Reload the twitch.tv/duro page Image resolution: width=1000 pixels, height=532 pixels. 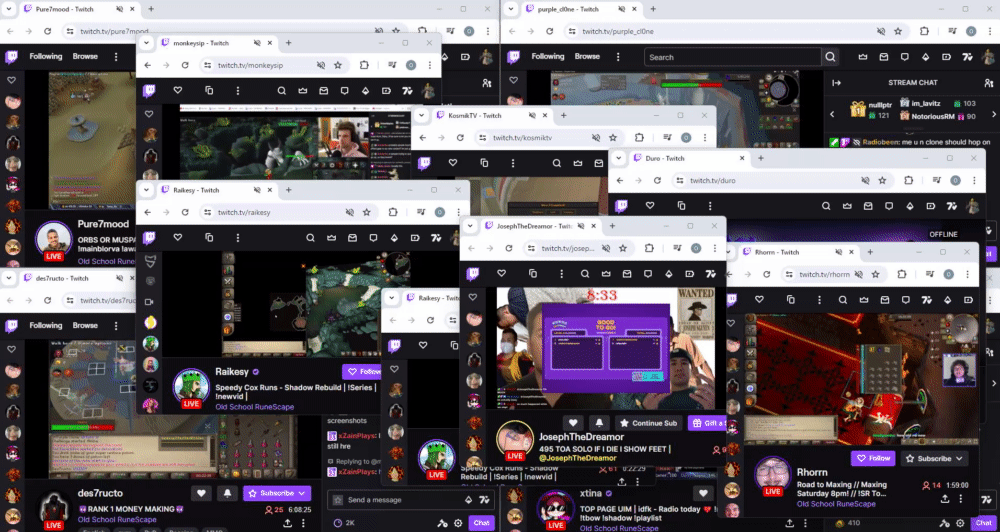657,181
